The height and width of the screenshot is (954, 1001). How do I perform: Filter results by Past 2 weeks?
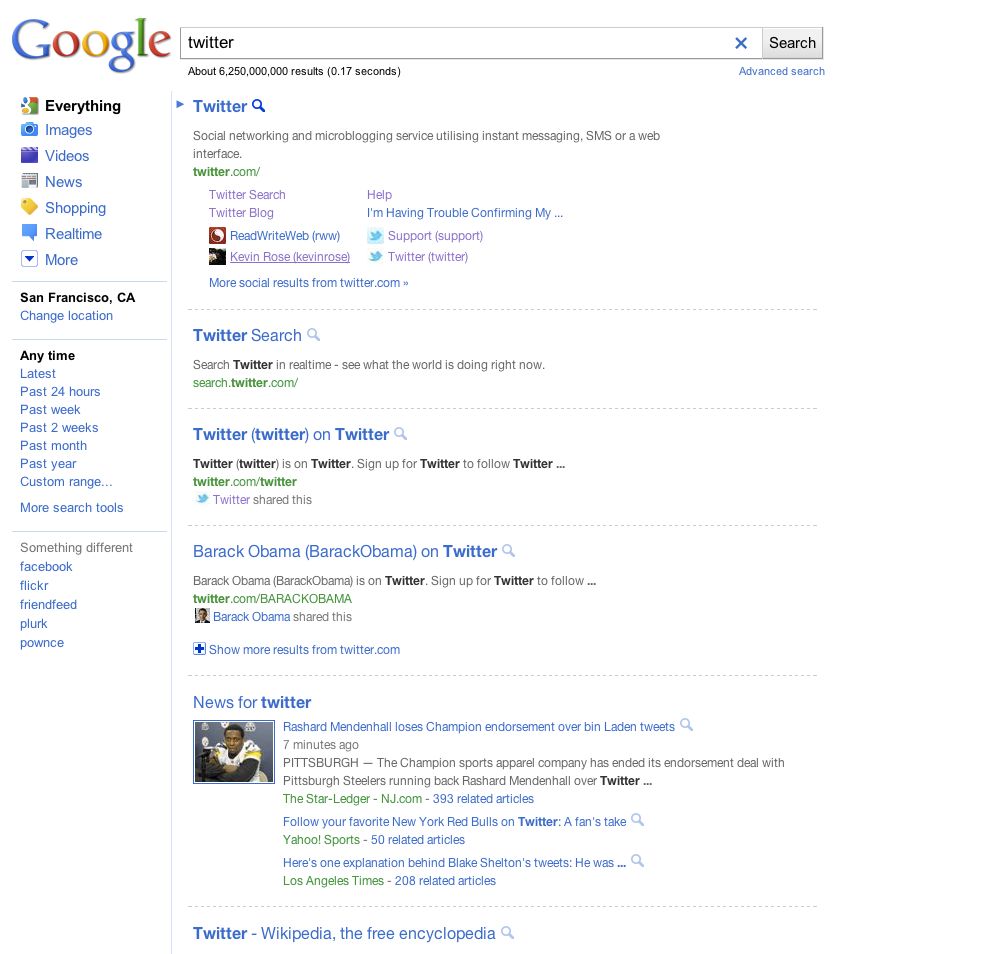[59, 427]
